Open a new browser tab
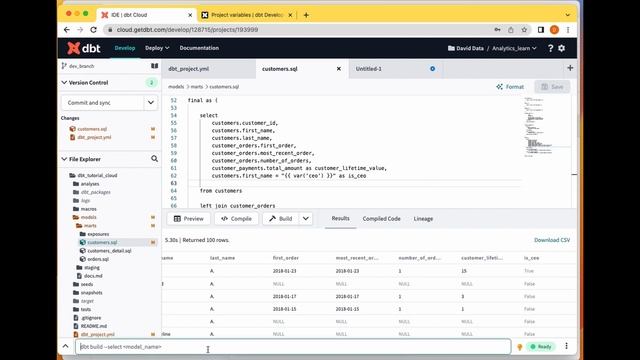Viewport: 640px width, 360px height. (x=306, y=15)
